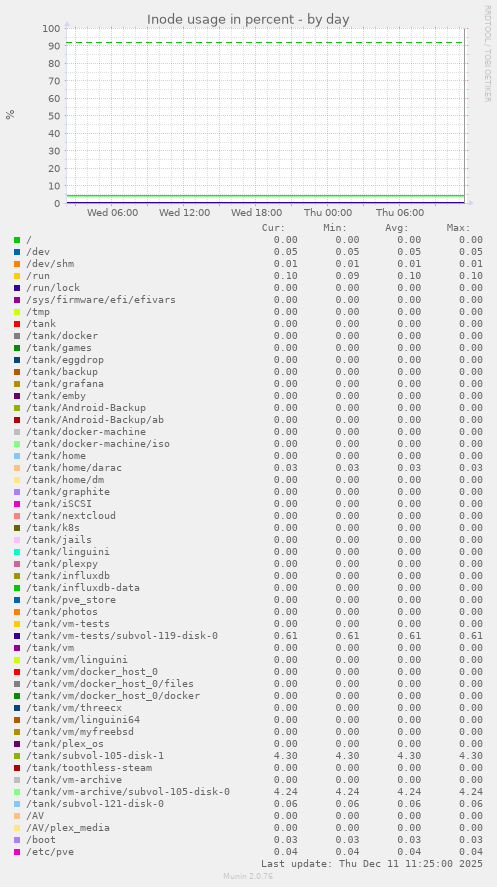Screen dimensions: 497x887
Task: Click /tank/vm/threecx legend label
Action: tap(74, 708)
